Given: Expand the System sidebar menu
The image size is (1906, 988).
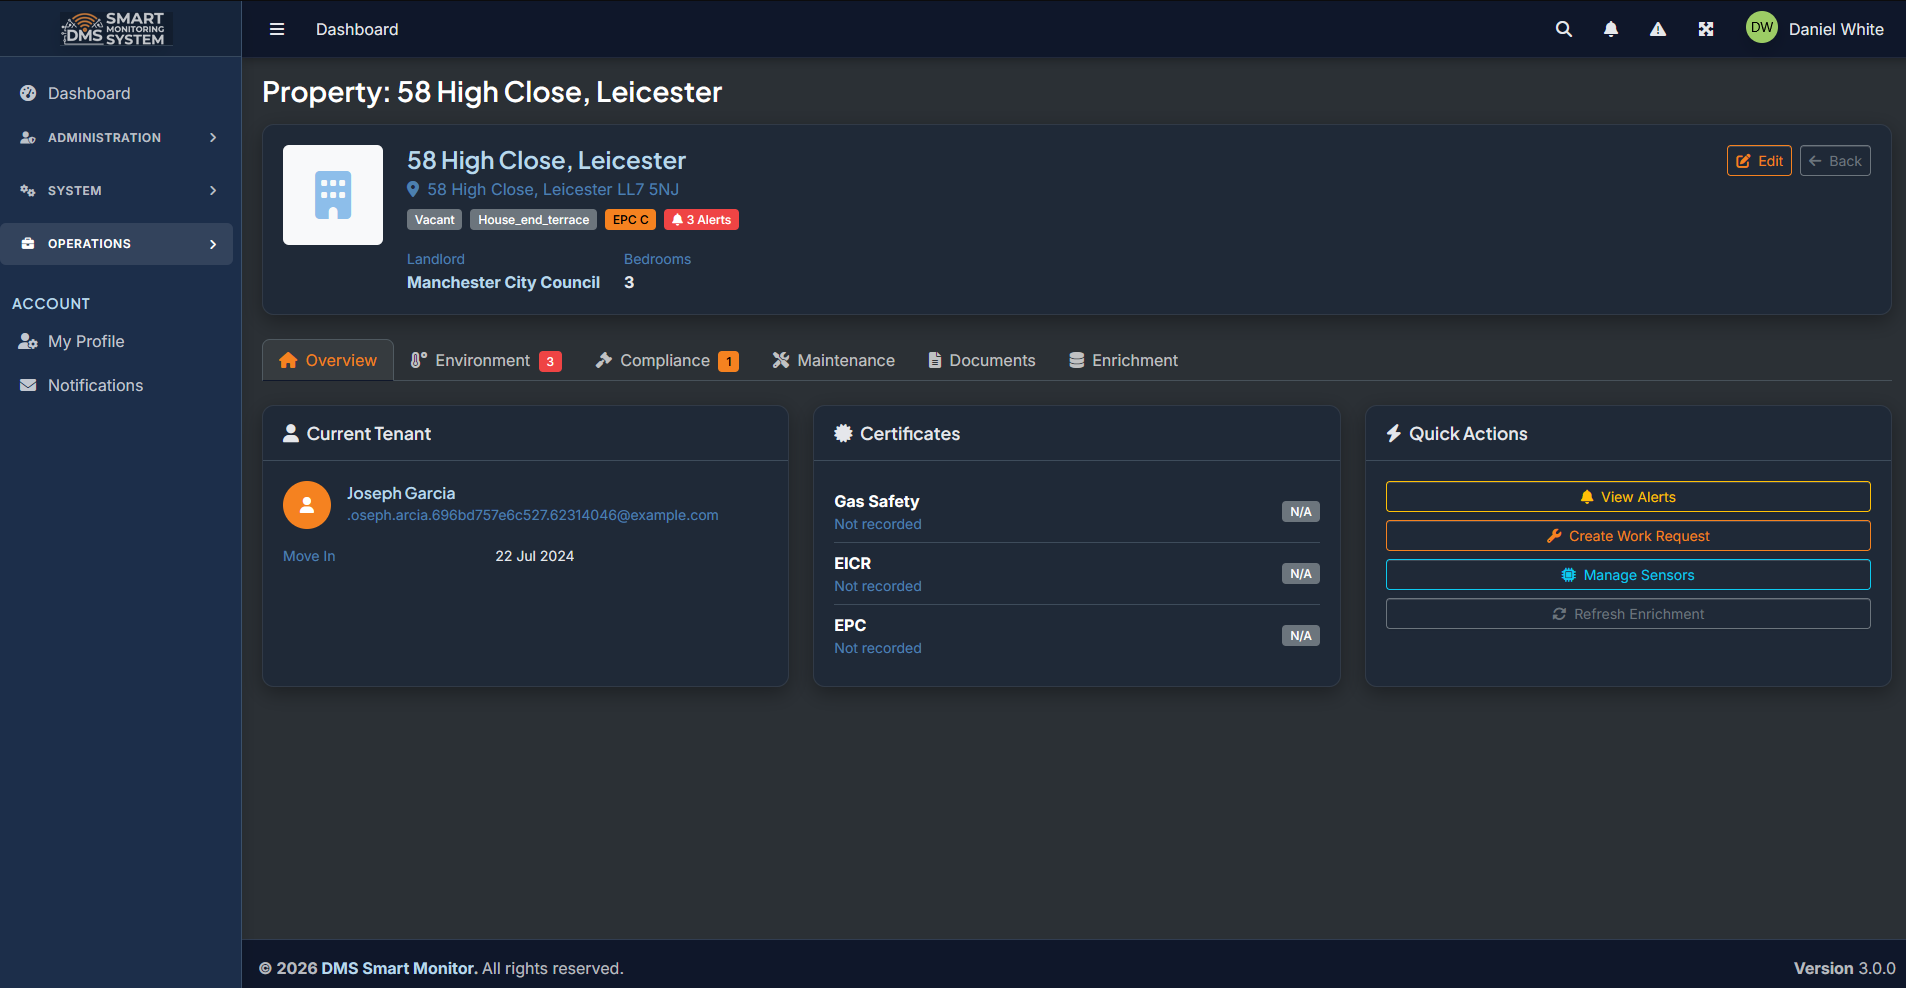Looking at the screenshot, I should 117,191.
